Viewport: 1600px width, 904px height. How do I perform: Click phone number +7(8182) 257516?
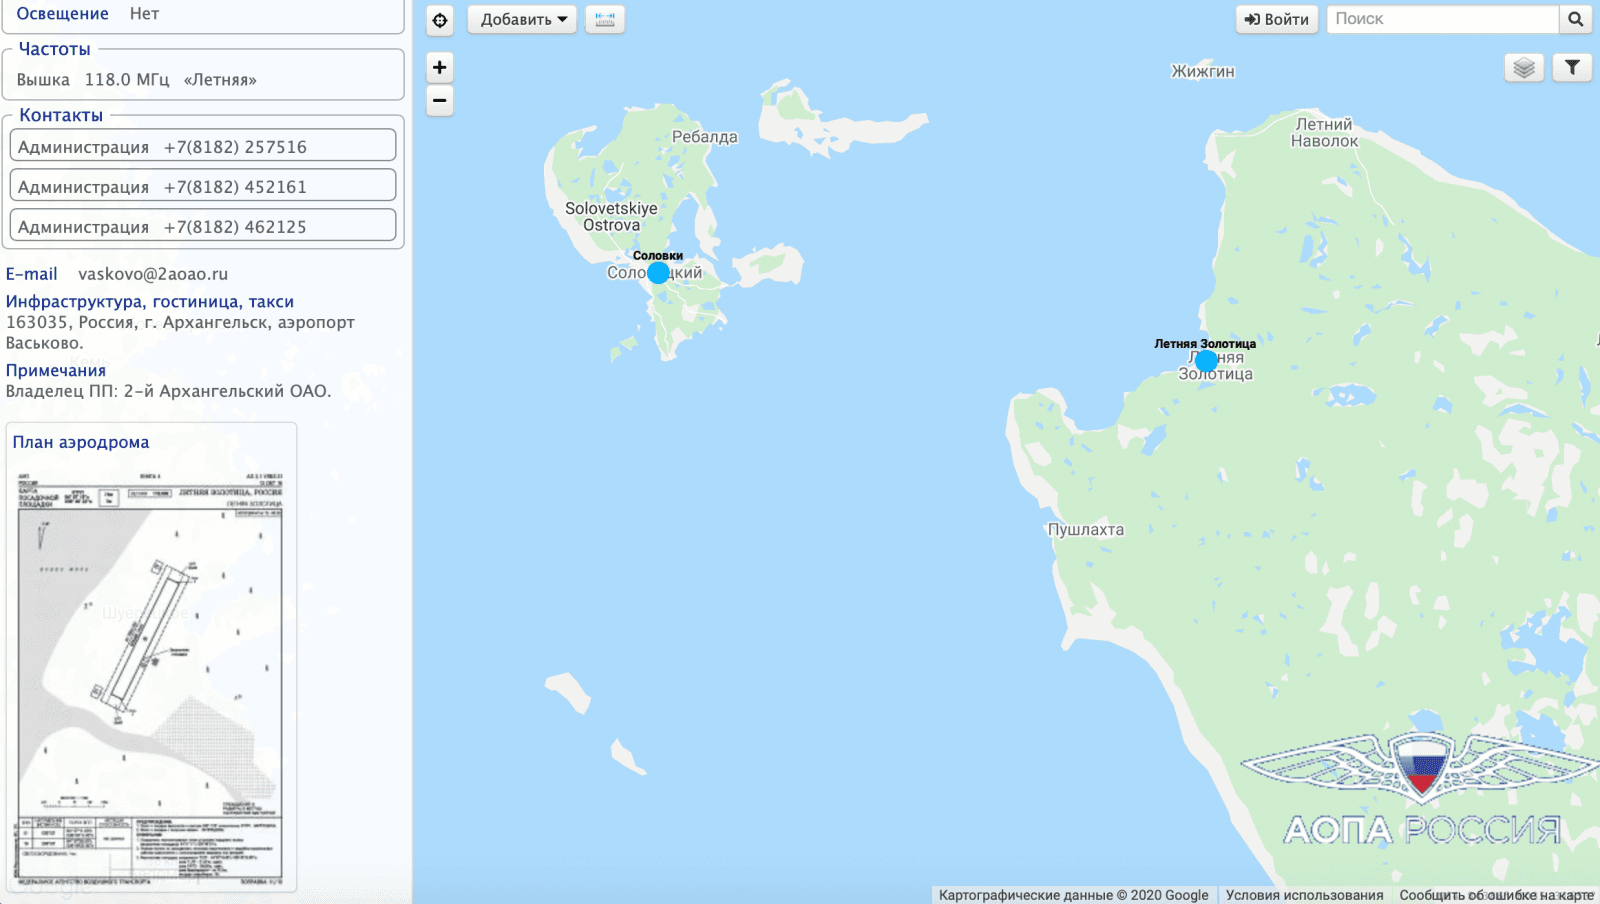235,147
